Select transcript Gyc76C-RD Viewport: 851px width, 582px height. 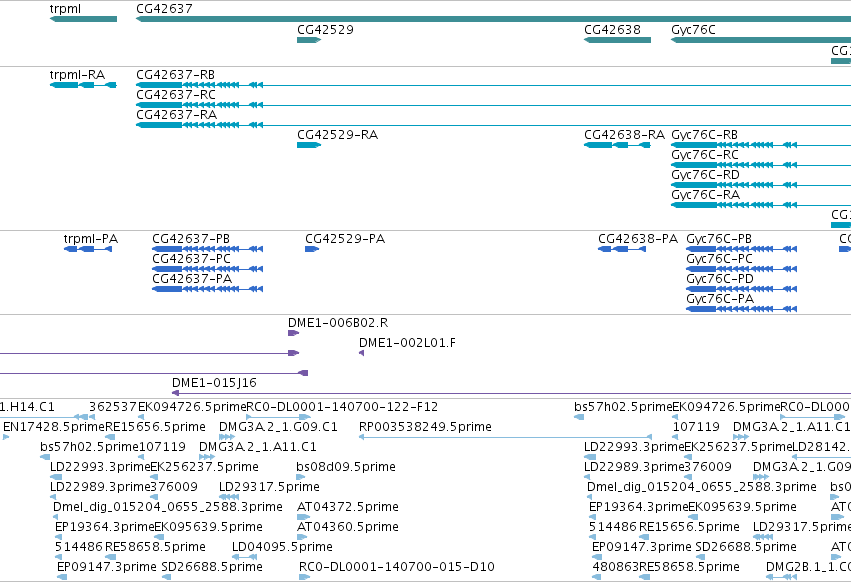(x=706, y=175)
